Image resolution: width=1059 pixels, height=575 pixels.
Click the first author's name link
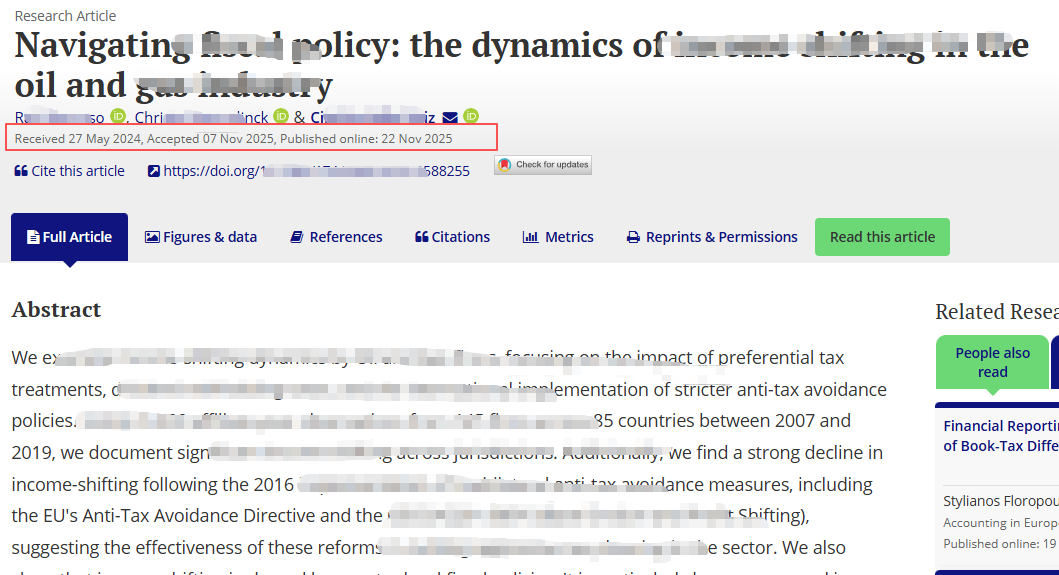[60, 117]
